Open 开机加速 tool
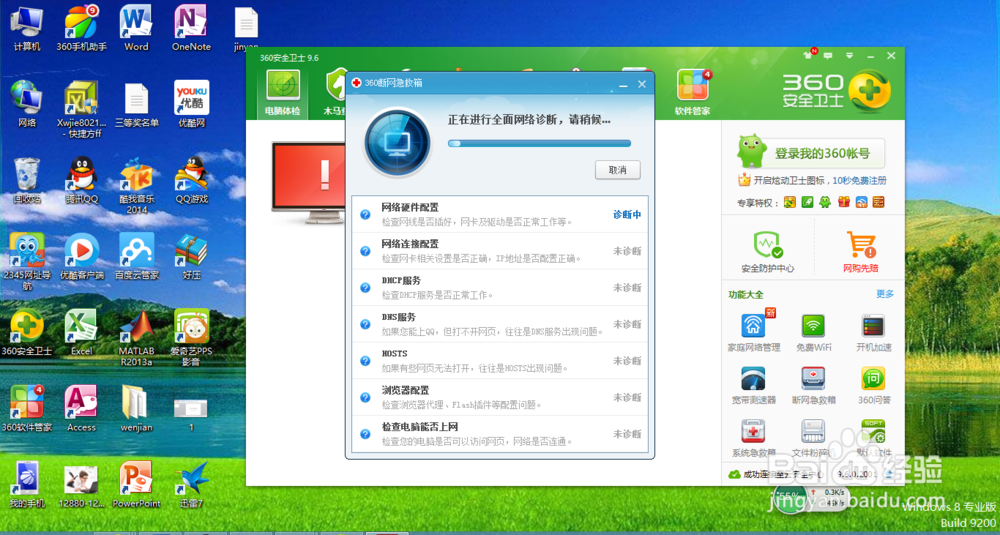This screenshot has height=535, width=1000. click(x=873, y=332)
